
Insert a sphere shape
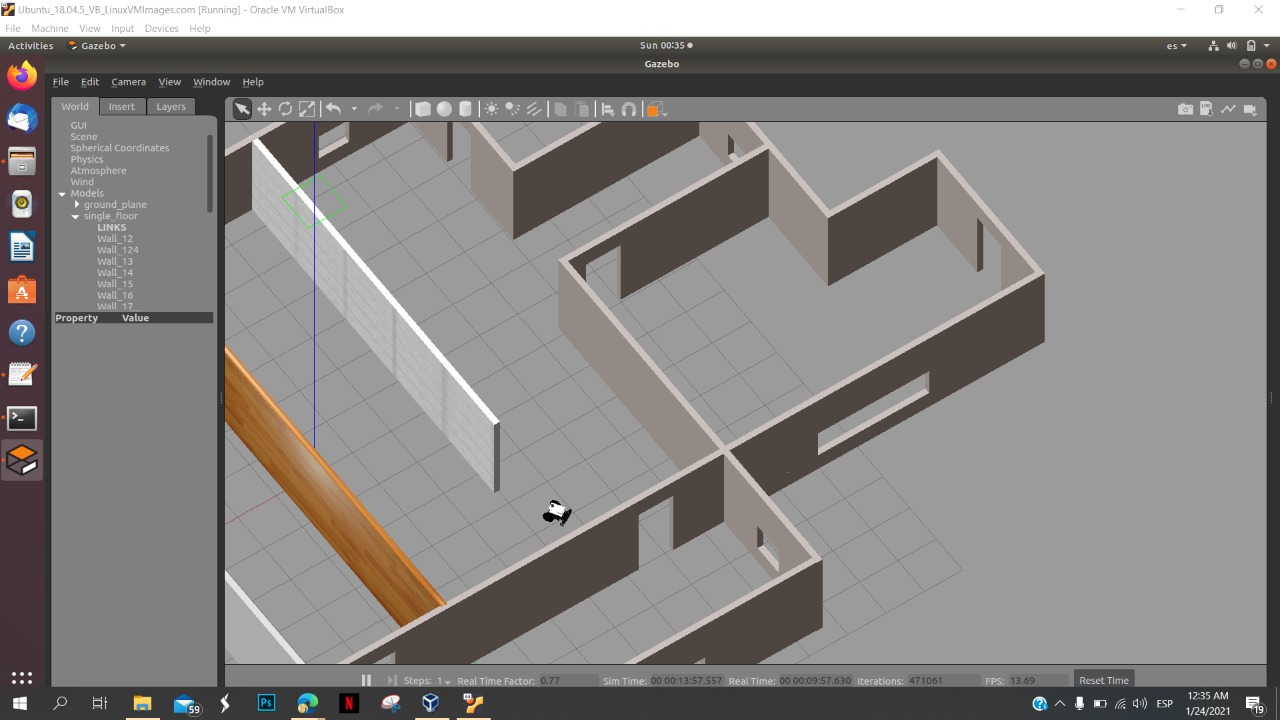(x=444, y=109)
